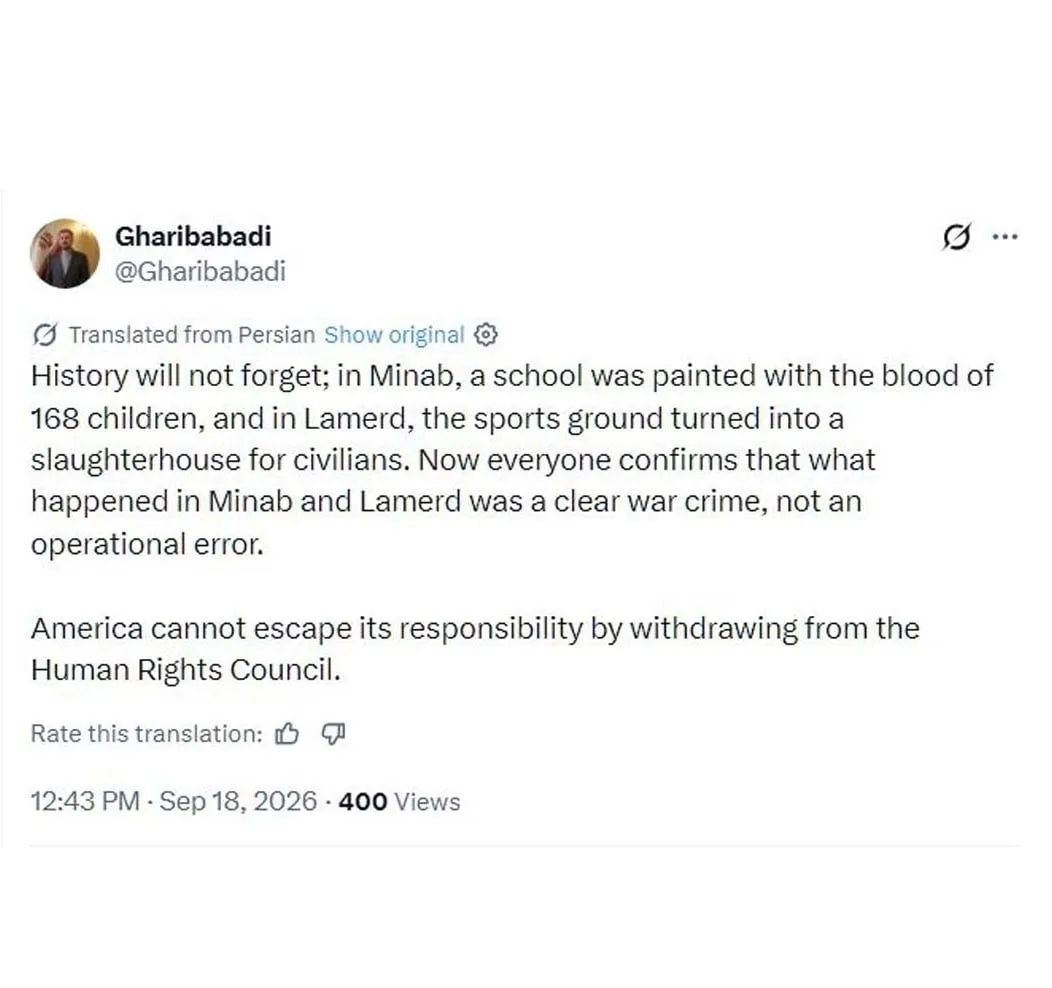This screenshot has width=1052, height=988.
Task: Click the tweet paragraph starting History will not forget
Action: pos(512,459)
